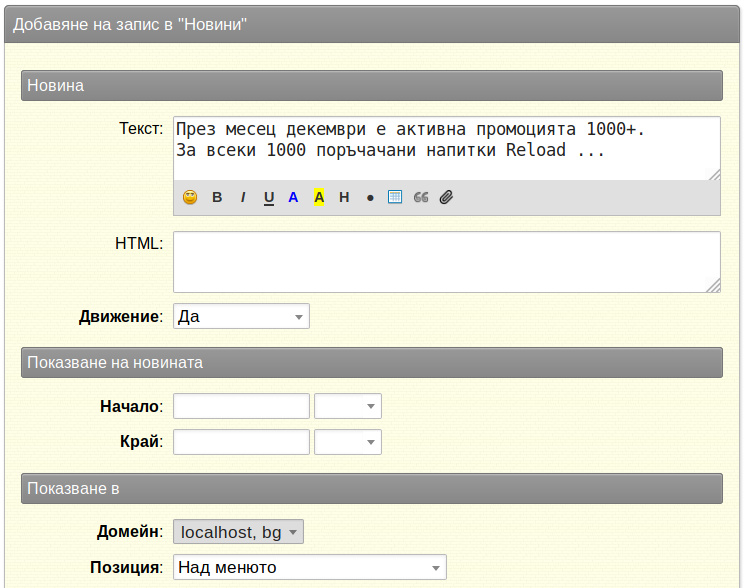Click the Позиция field label
744x588 pixels.
click(x=126, y=568)
